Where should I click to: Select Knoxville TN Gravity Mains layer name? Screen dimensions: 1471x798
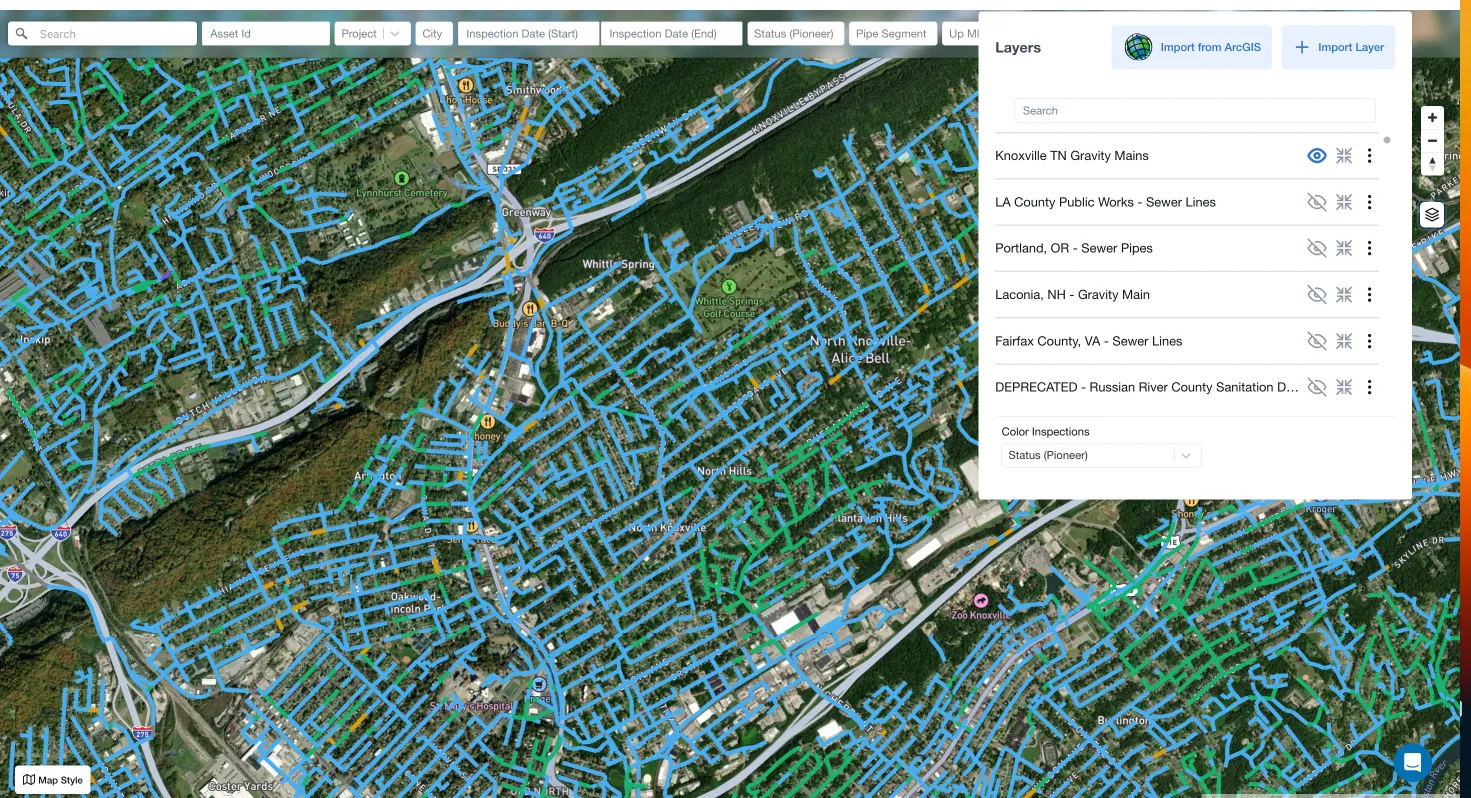click(1072, 156)
